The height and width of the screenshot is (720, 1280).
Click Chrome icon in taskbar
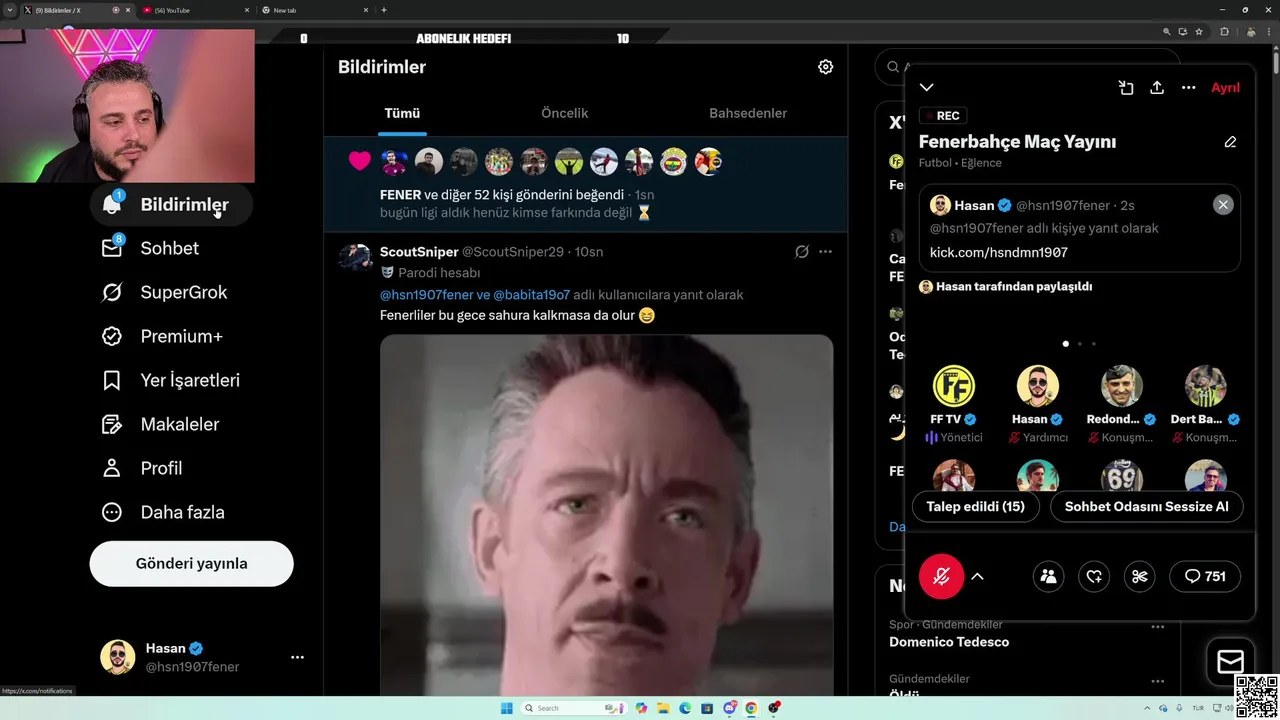click(x=751, y=708)
